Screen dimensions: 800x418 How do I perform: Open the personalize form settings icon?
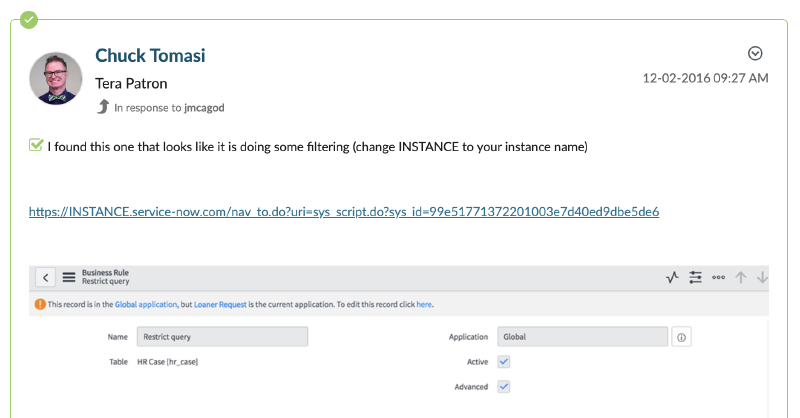(695, 278)
